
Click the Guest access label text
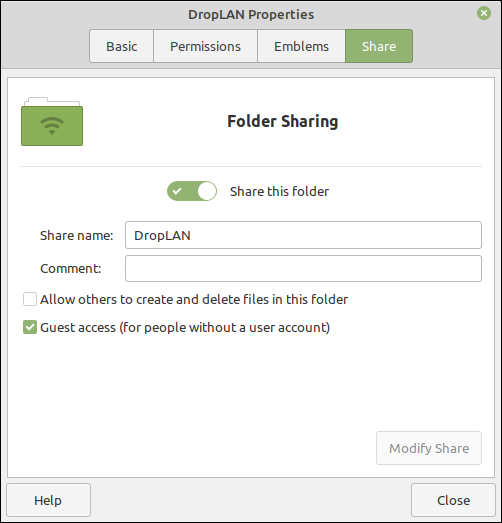pos(185,328)
